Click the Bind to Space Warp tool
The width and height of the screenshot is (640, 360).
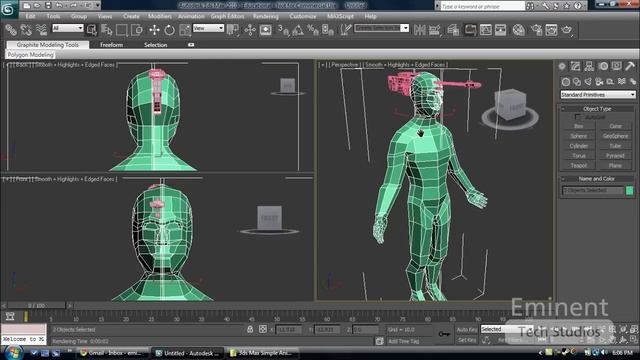[41, 30]
